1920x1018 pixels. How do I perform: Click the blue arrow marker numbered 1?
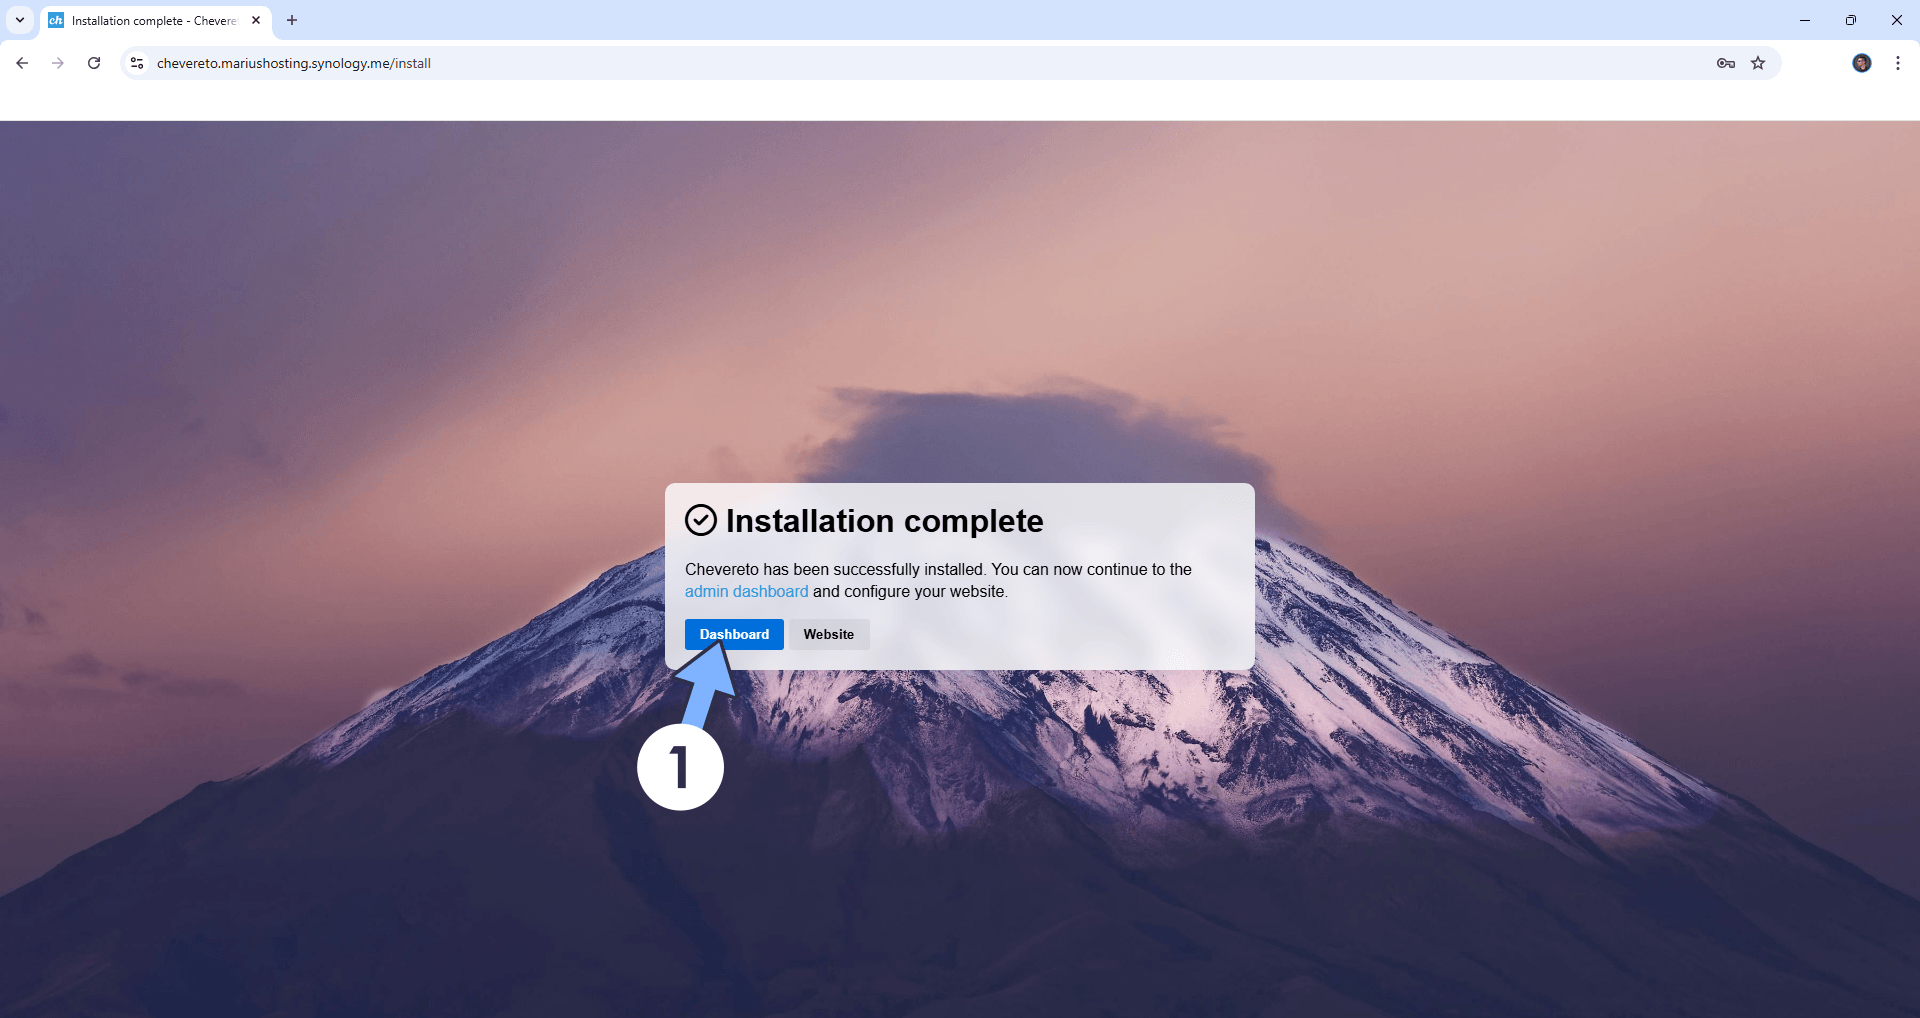[680, 766]
